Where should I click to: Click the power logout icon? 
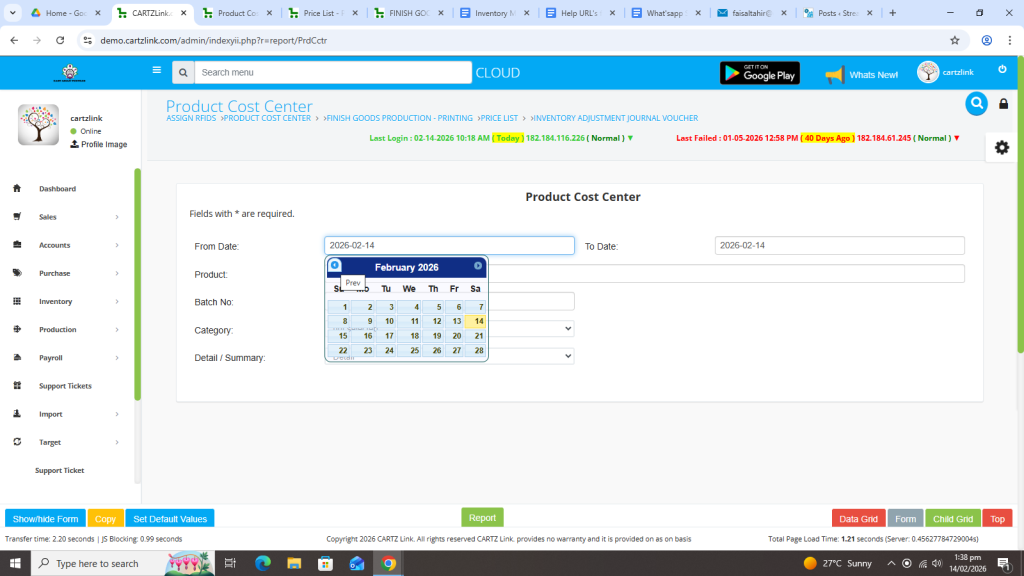1002,69
